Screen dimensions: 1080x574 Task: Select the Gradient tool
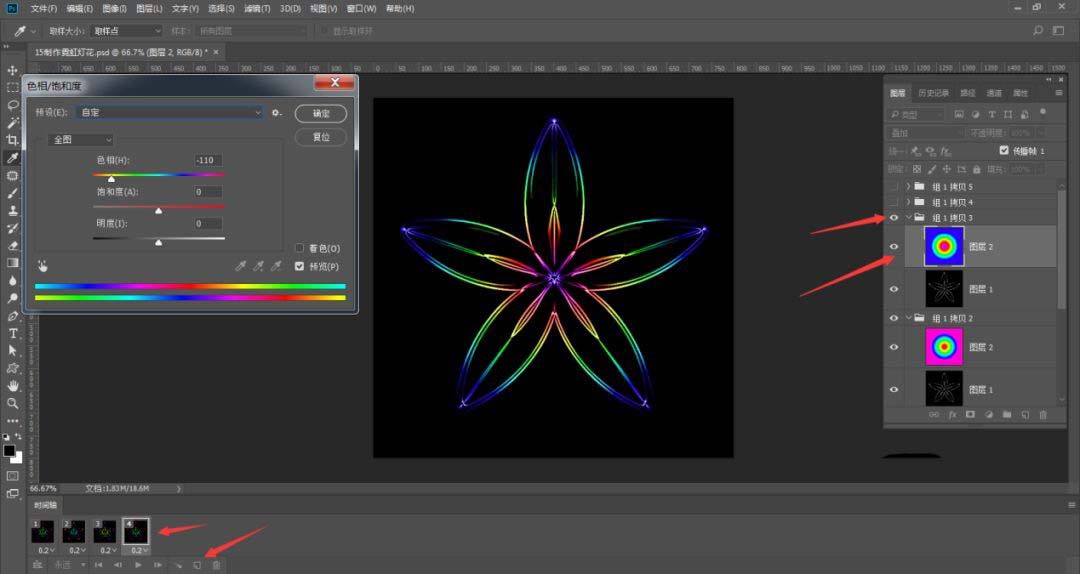pos(12,263)
